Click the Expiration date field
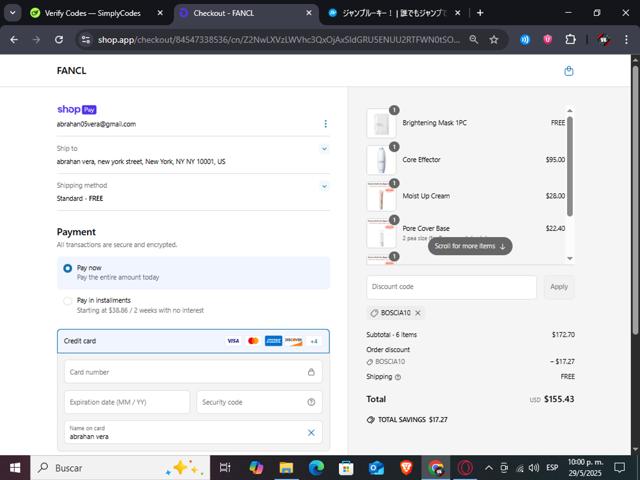 click(127, 402)
